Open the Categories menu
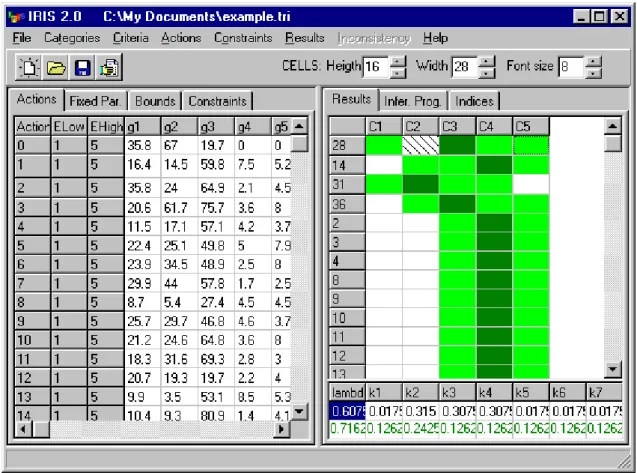637x473 pixels. (x=72, y=38)
